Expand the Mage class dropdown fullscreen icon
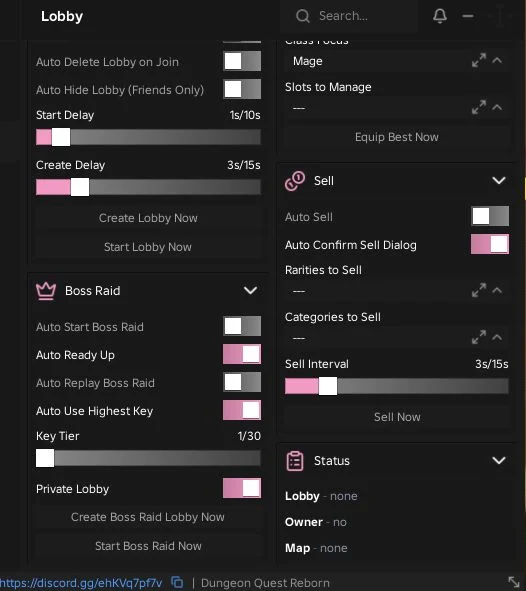 pyautogui.click(x=479, y=60)
